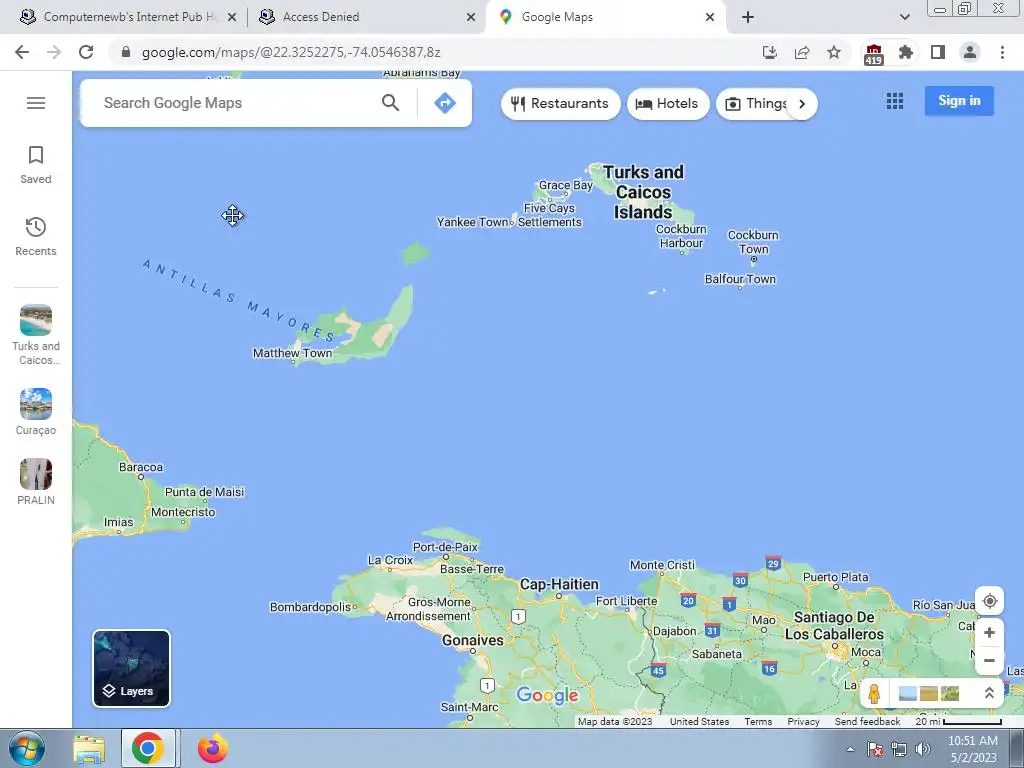The height and width of the screenshot is (768, 1024).
Task: Click the Santiago De Los Caballeros label
Action: tap(834, 626)
